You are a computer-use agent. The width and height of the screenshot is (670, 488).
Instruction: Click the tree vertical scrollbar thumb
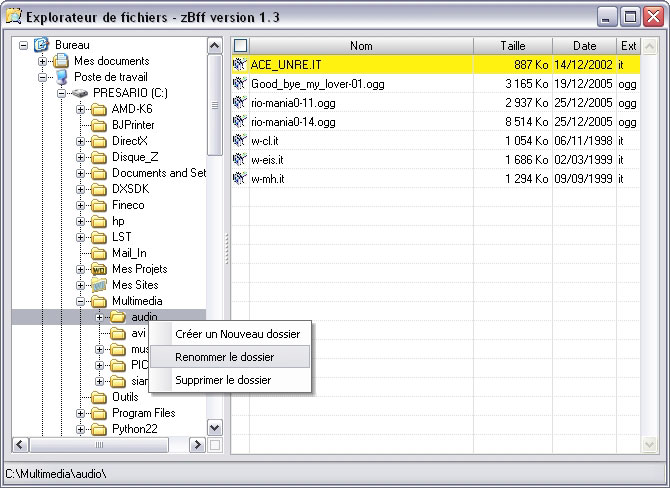(x=215, y=105)
